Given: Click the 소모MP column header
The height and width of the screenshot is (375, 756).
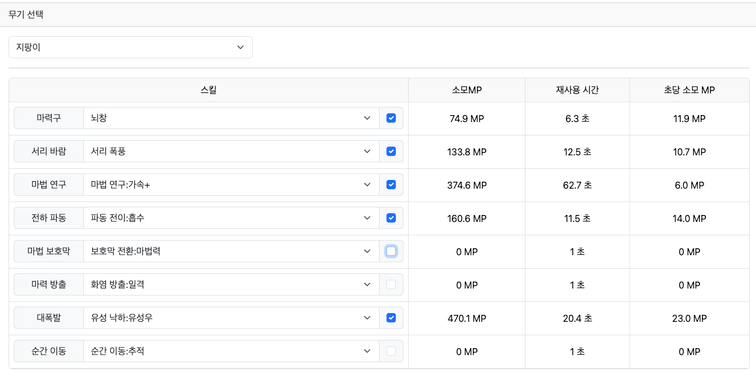Looking at the screenshot, I should [467, 90].
